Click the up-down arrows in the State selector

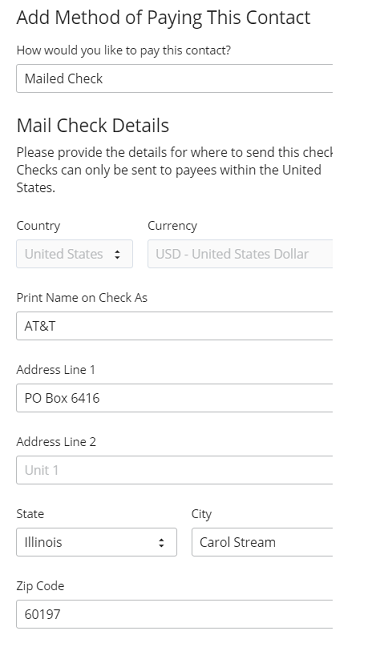pyautogui.click(x=162, y=543)
